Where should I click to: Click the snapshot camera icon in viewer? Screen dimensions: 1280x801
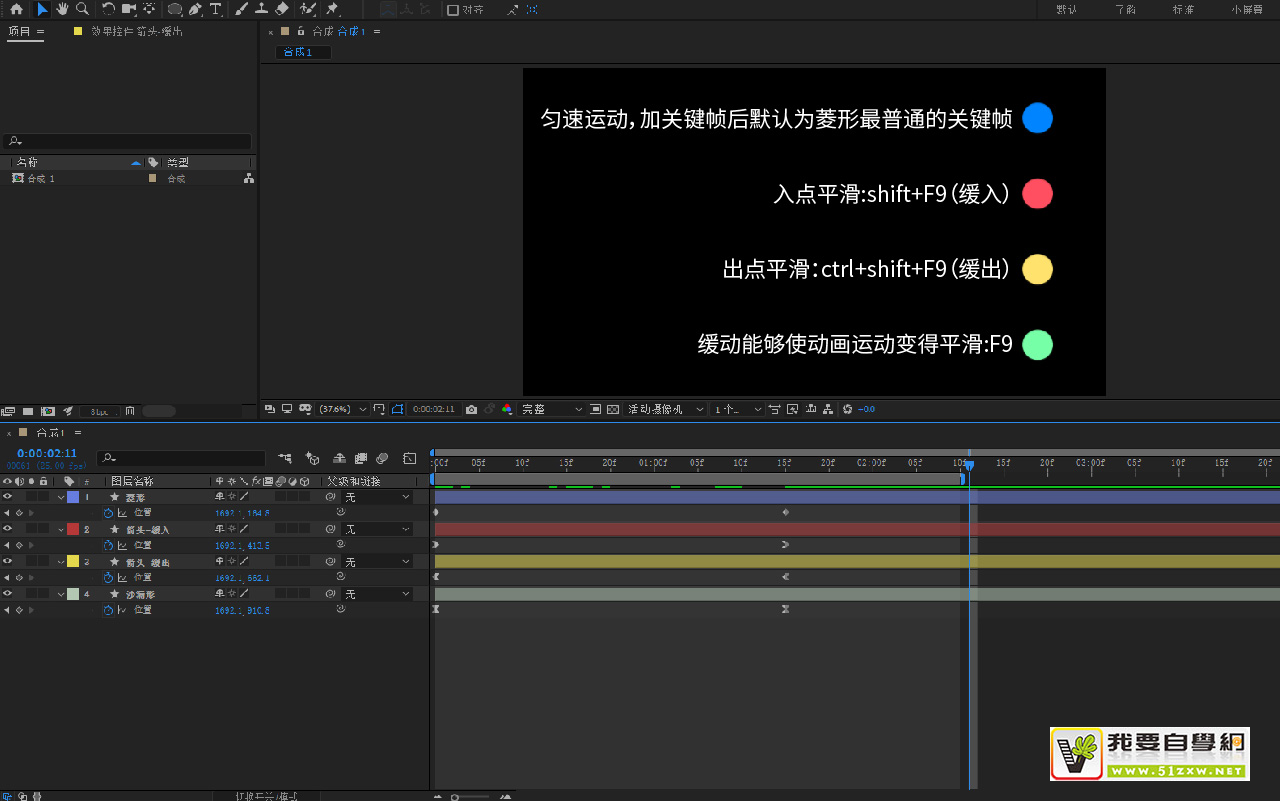[x=472, y=409]
